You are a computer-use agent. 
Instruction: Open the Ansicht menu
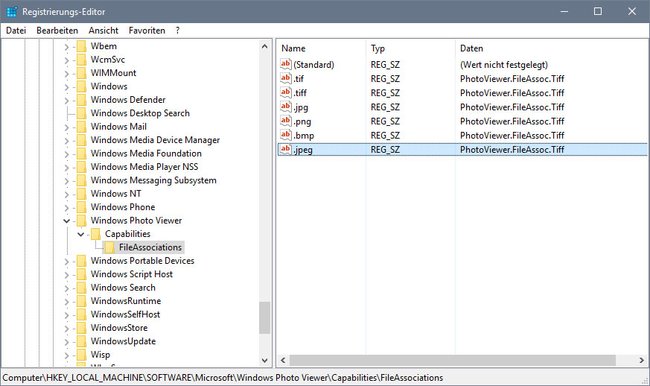104,30
